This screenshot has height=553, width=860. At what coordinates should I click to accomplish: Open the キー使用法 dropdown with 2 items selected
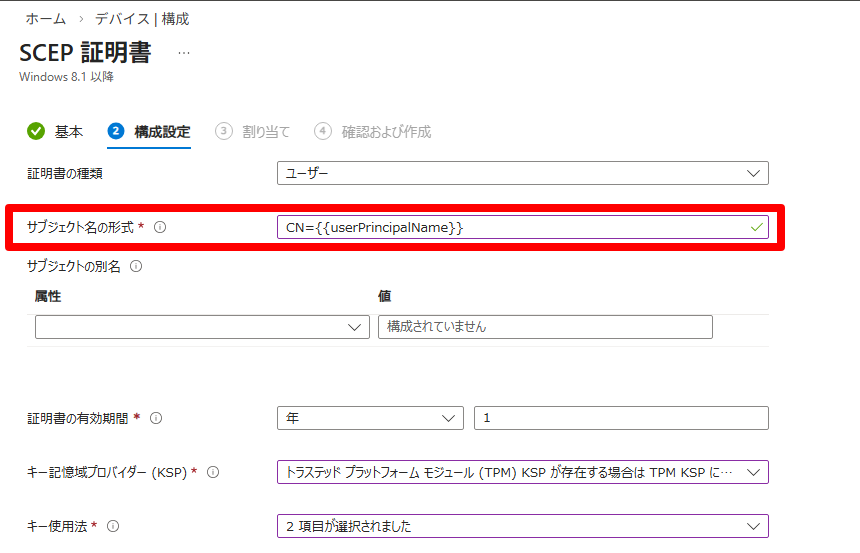coord(522,526)
